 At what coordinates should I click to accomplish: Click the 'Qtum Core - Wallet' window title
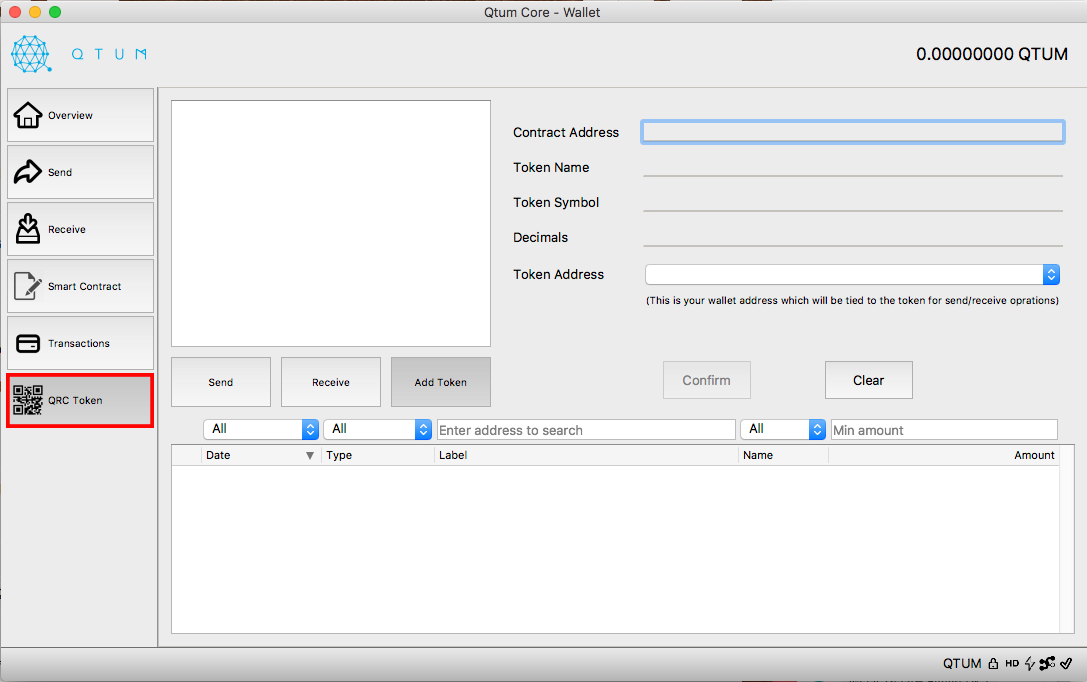coord(542,12)
